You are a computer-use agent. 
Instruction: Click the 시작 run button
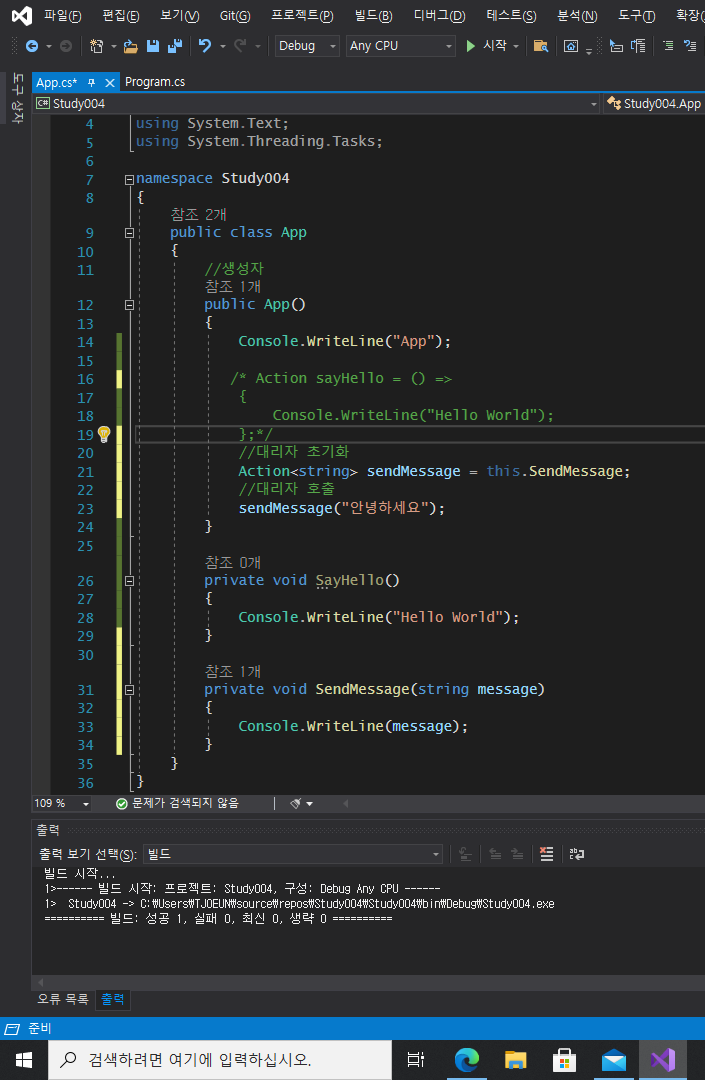click(486, 46)
